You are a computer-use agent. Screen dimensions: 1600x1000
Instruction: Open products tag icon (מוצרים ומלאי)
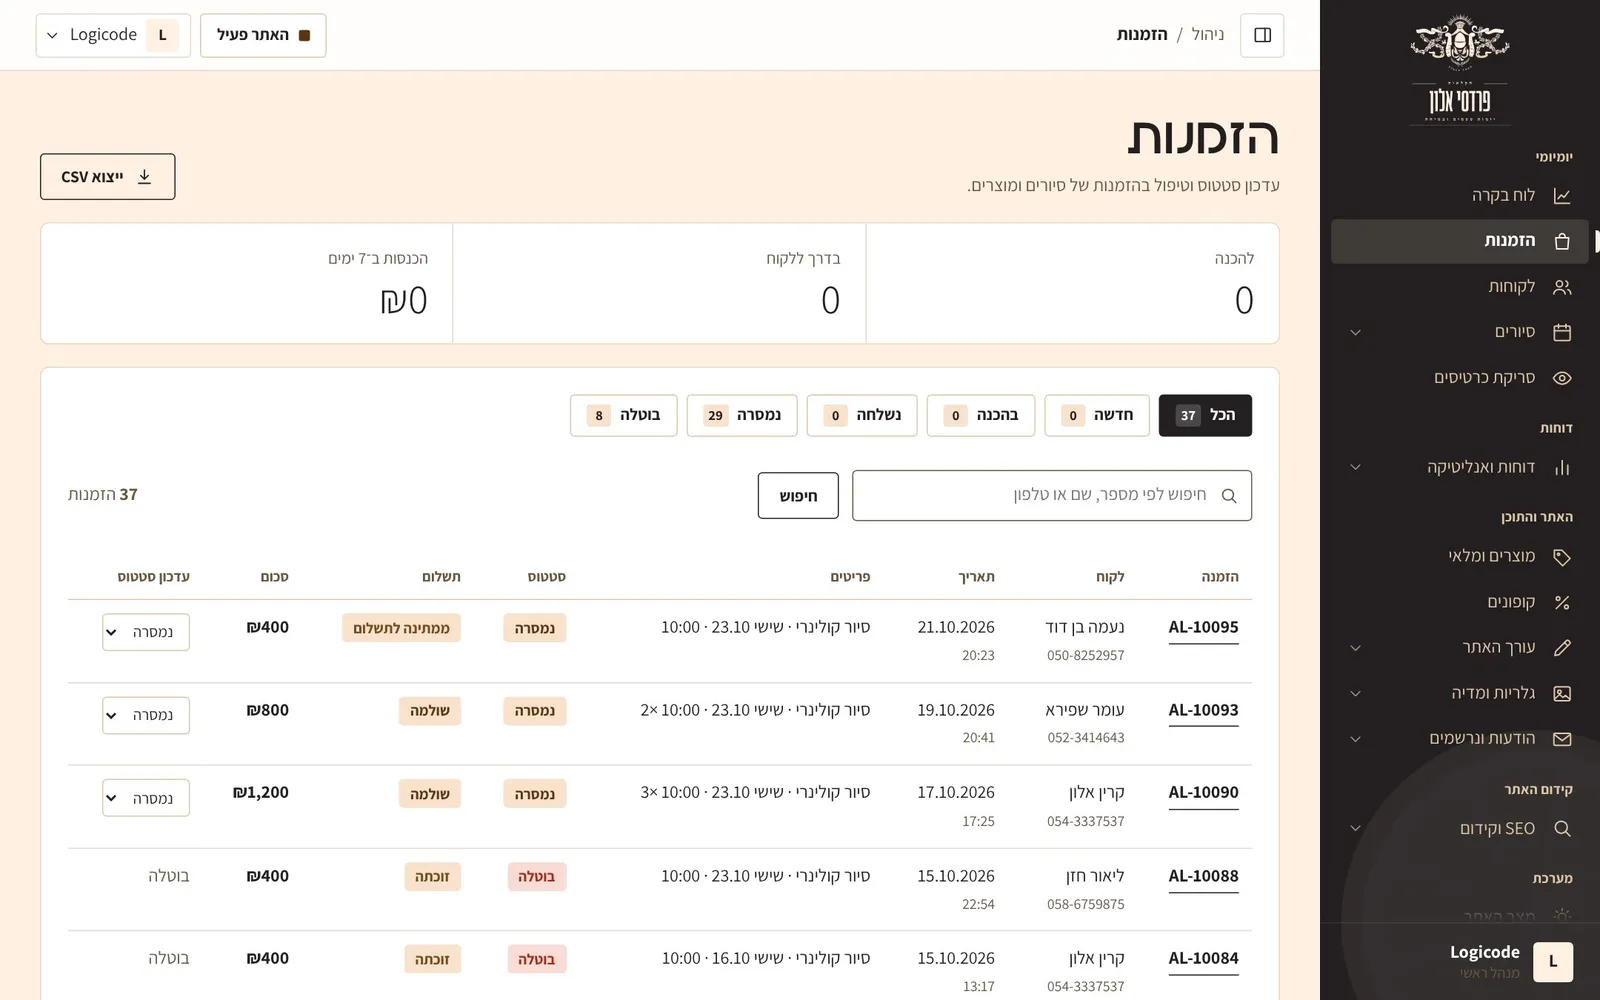click(x=1562, y=557)
